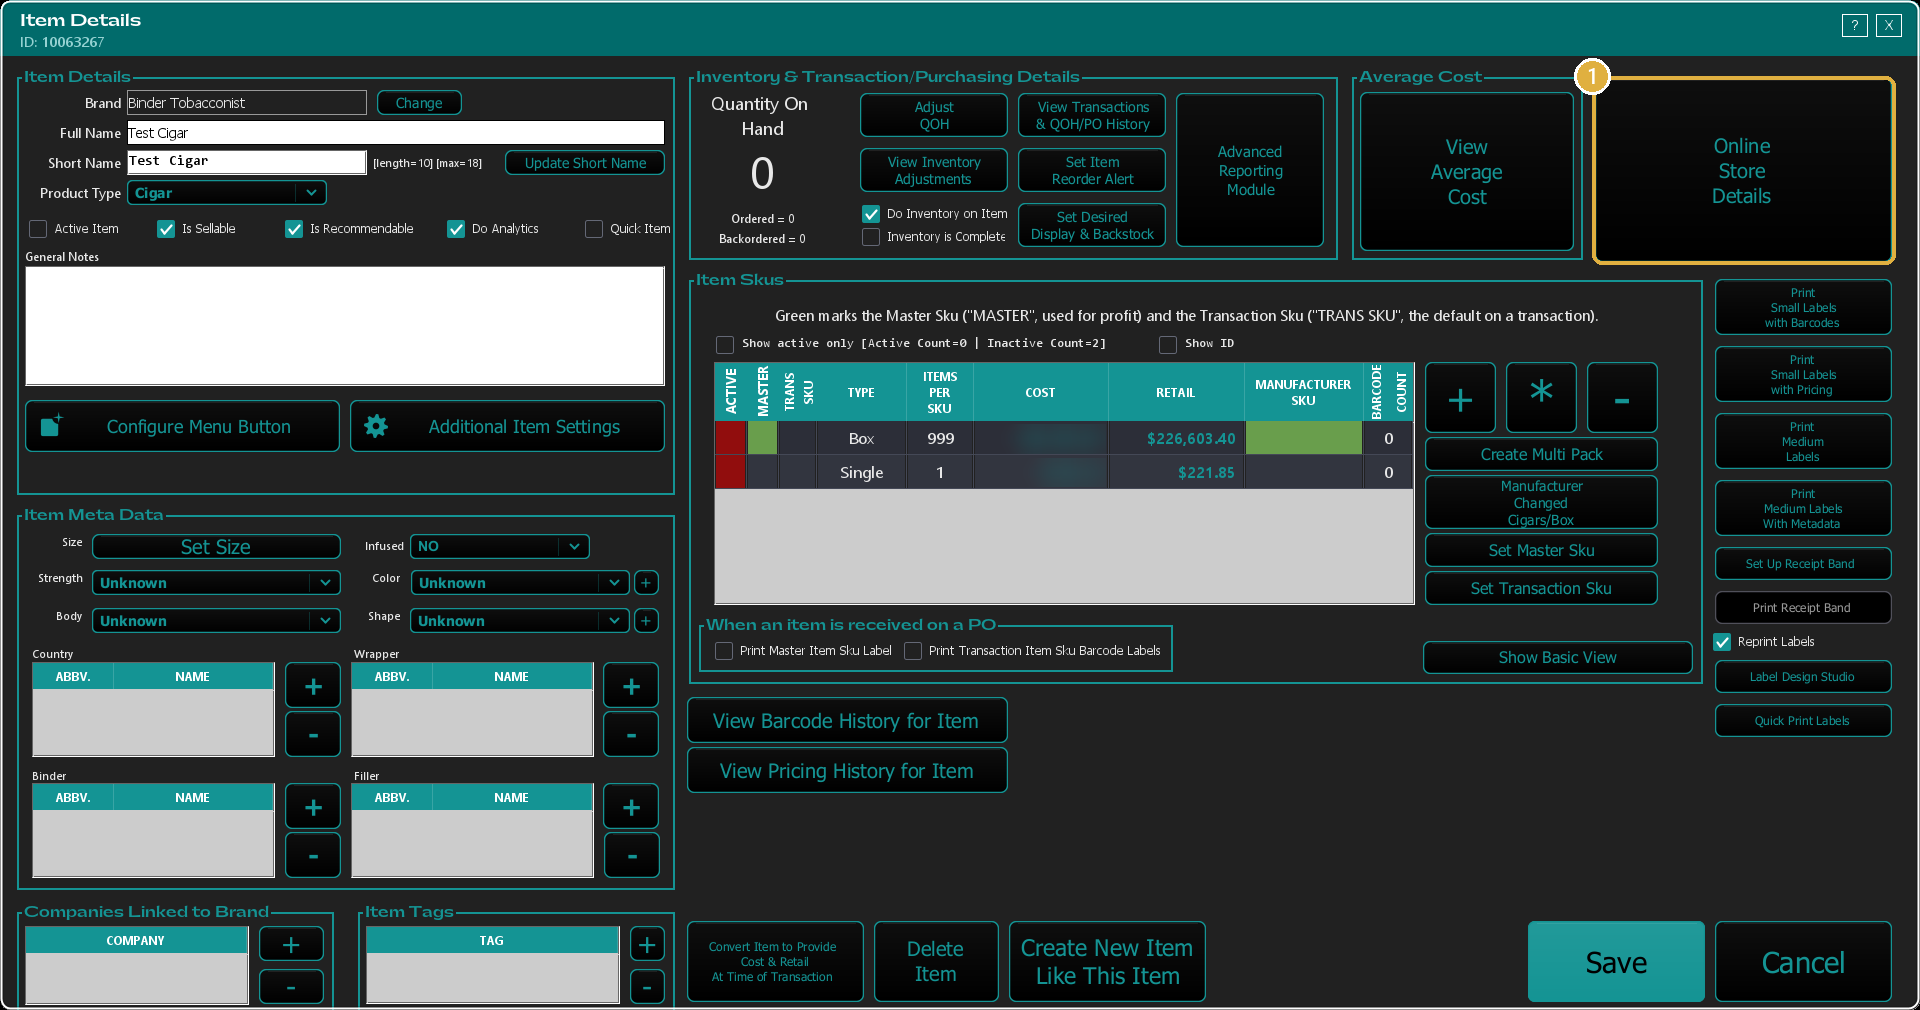Check Inventory is Complete checkbox
This screenshot has width=1920, height=1010.
[x=871, y=237]
